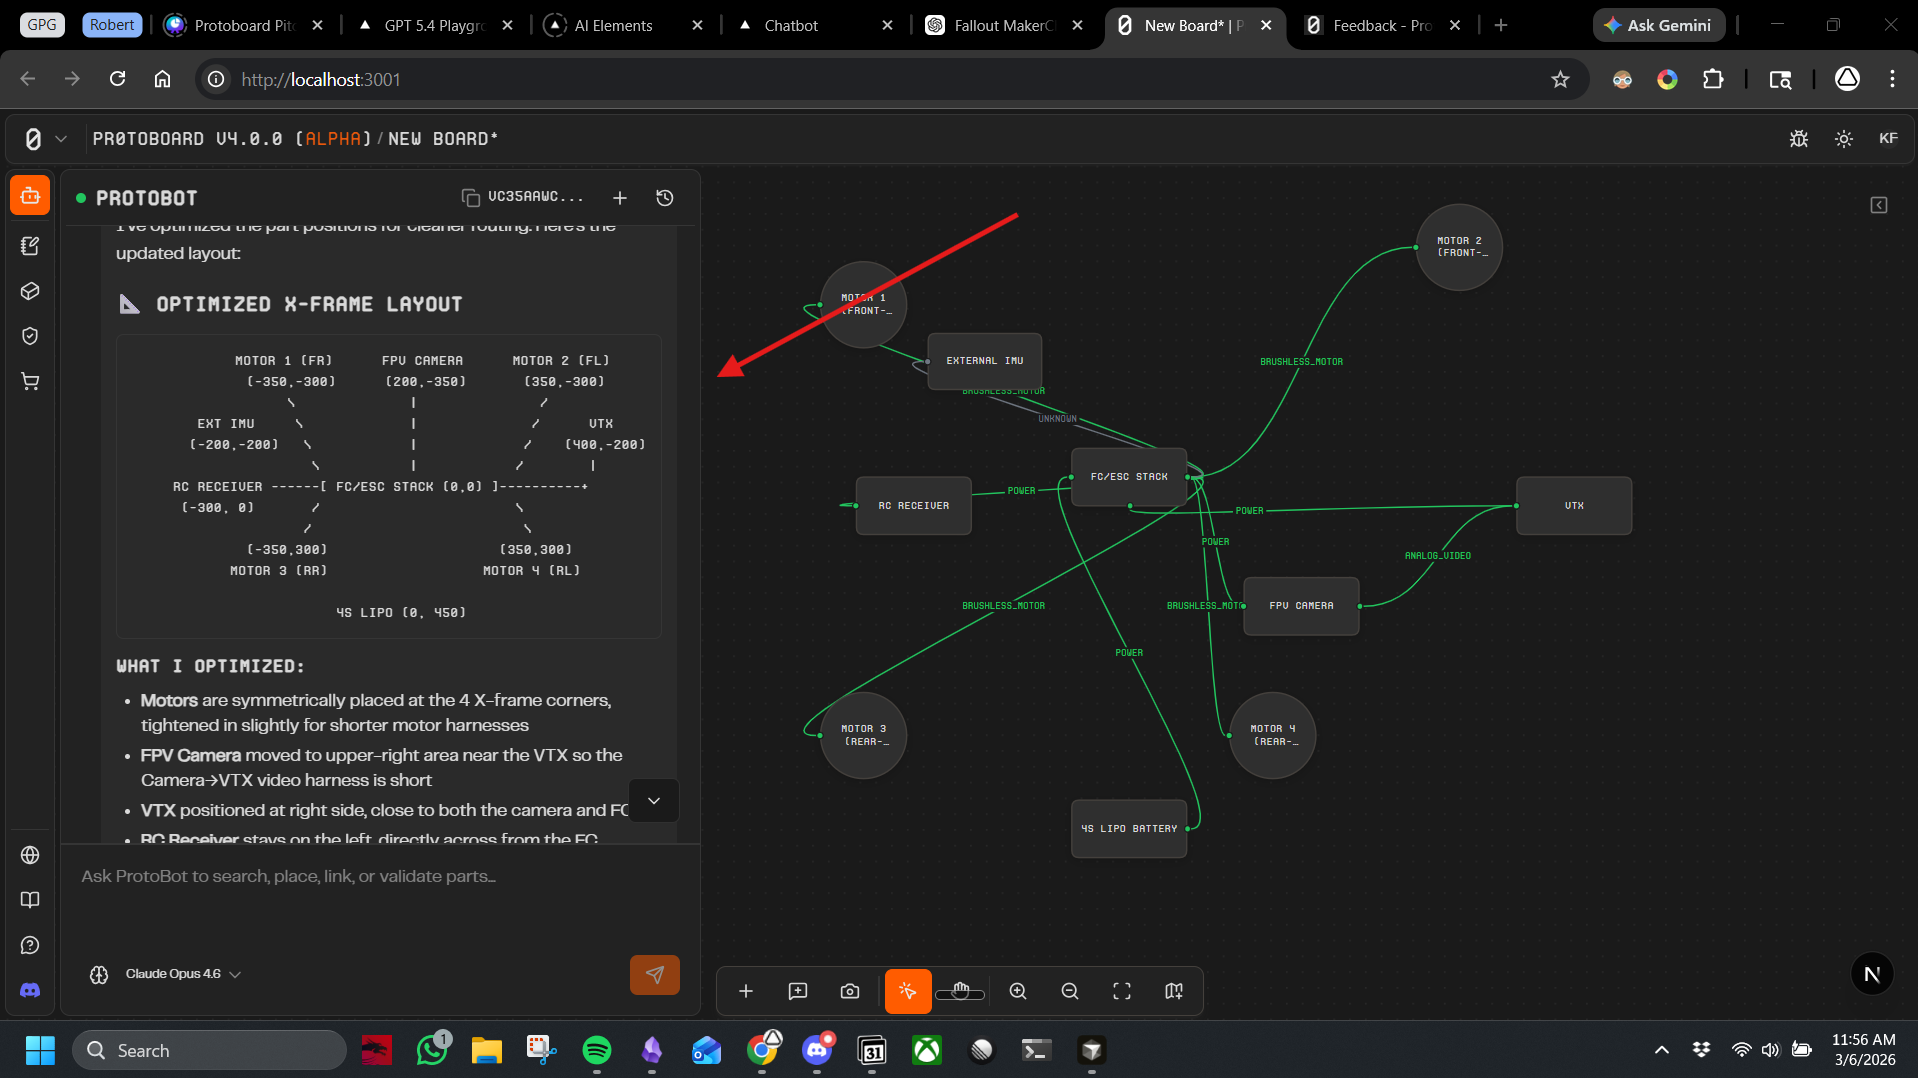Add a comment to the canvas
Screen dimensions: 1918x1078
pos(798,991)
